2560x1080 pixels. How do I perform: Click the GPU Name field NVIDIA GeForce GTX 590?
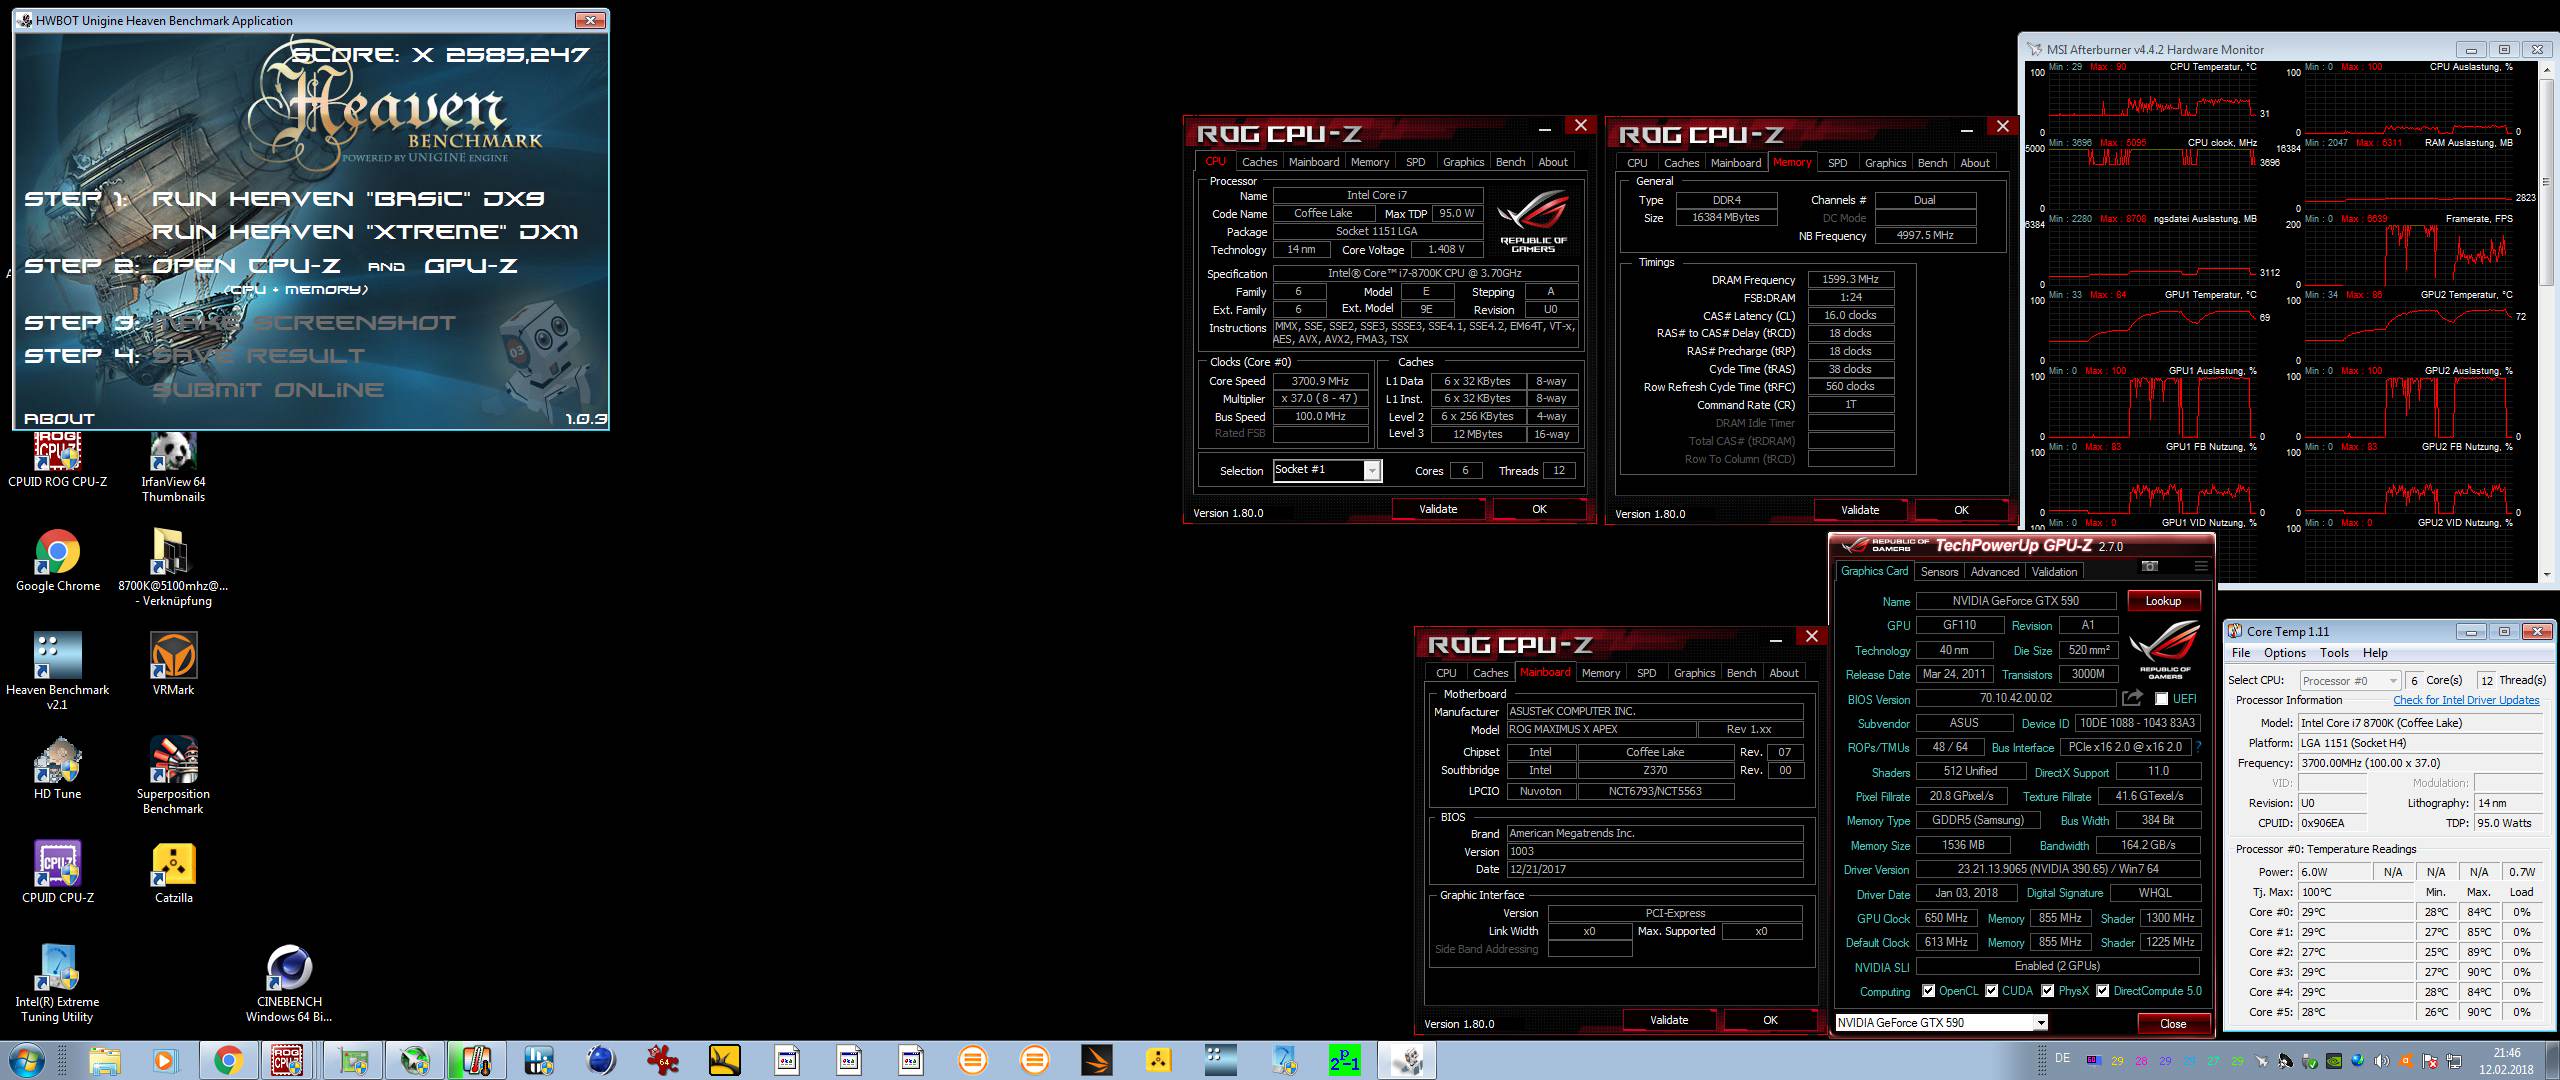[2015, 601]
